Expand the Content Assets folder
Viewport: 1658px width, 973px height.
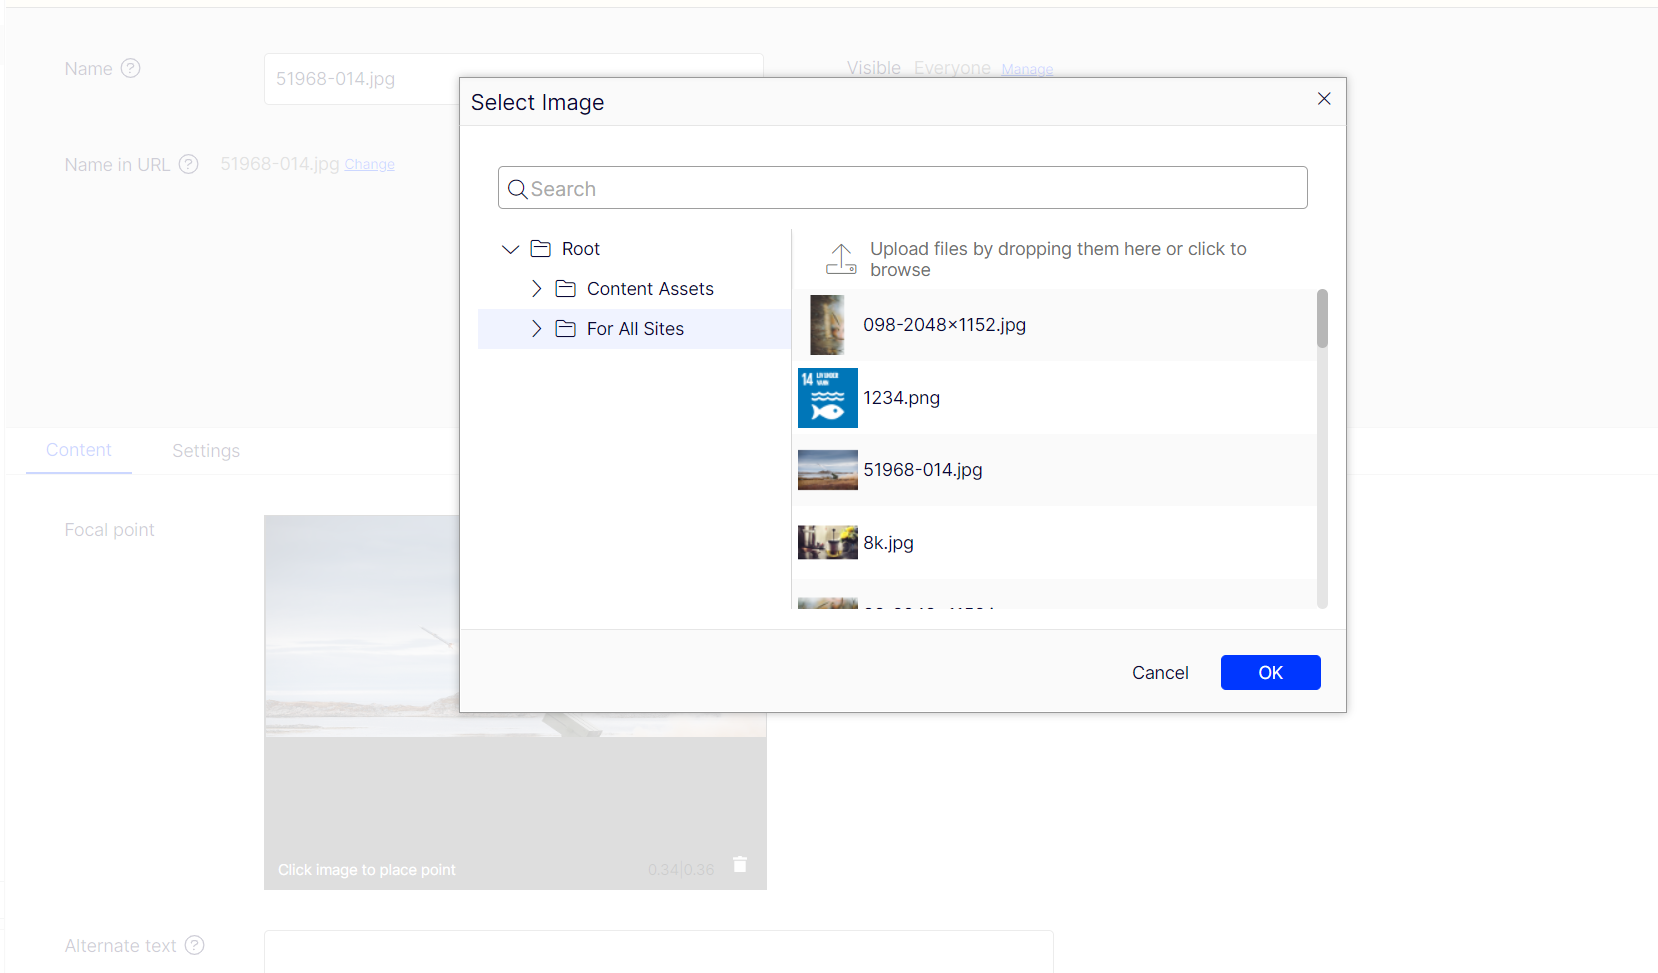(536, 289)
